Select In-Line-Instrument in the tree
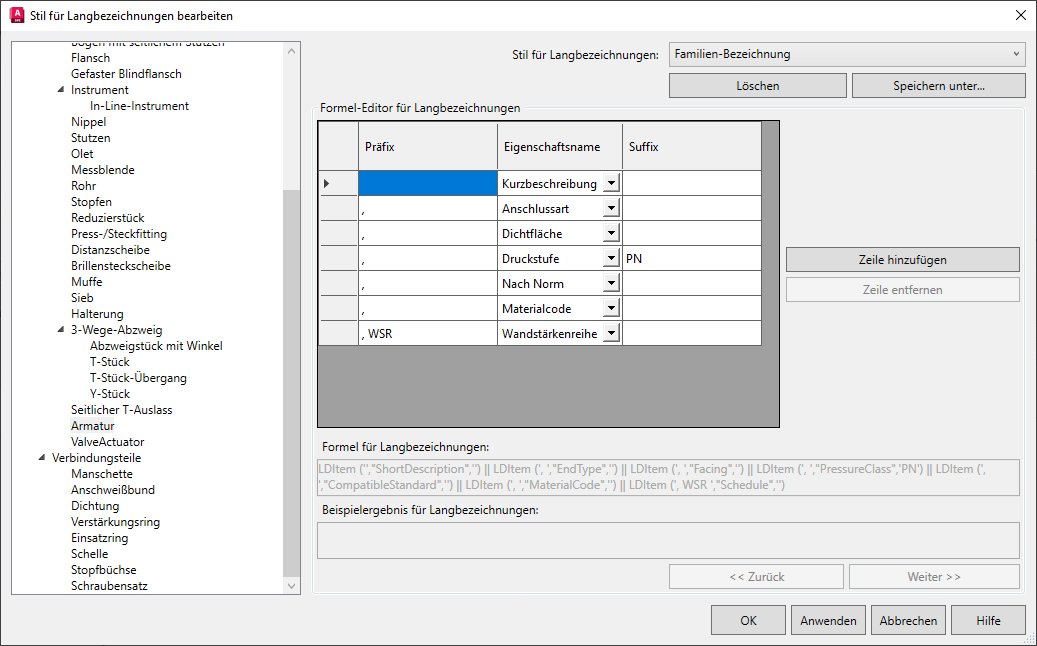 point(140,106)
